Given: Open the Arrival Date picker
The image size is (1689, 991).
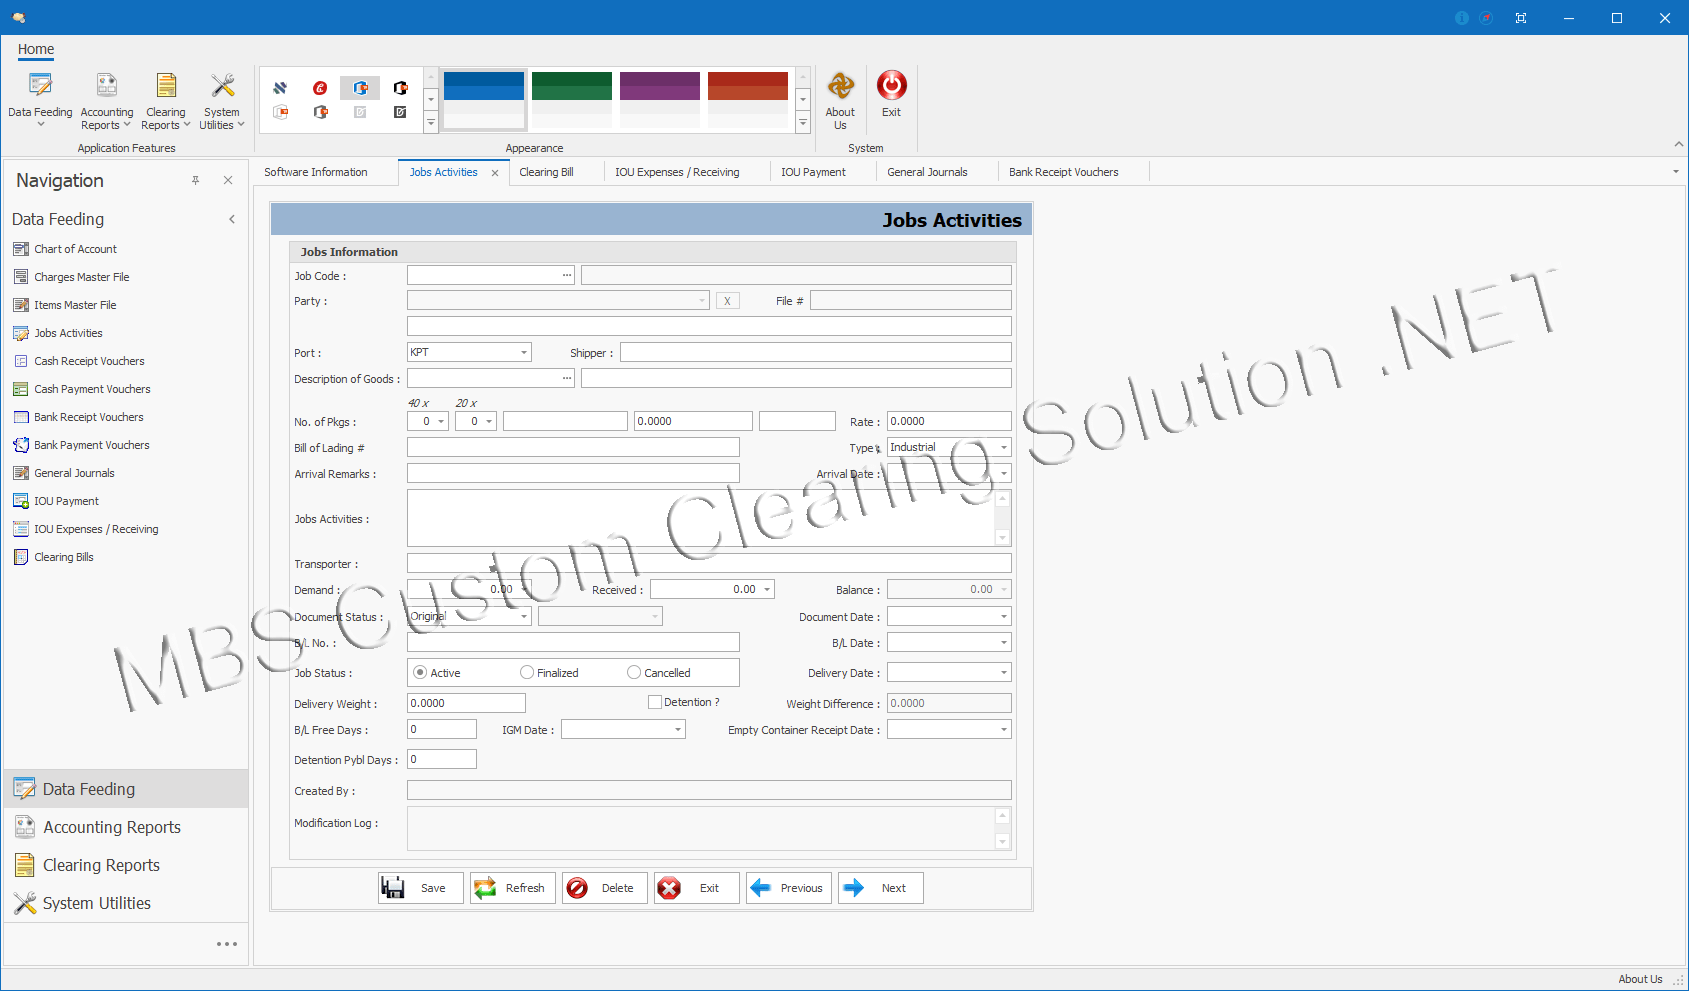Looking at the screenshot, I should point(1004,473).
